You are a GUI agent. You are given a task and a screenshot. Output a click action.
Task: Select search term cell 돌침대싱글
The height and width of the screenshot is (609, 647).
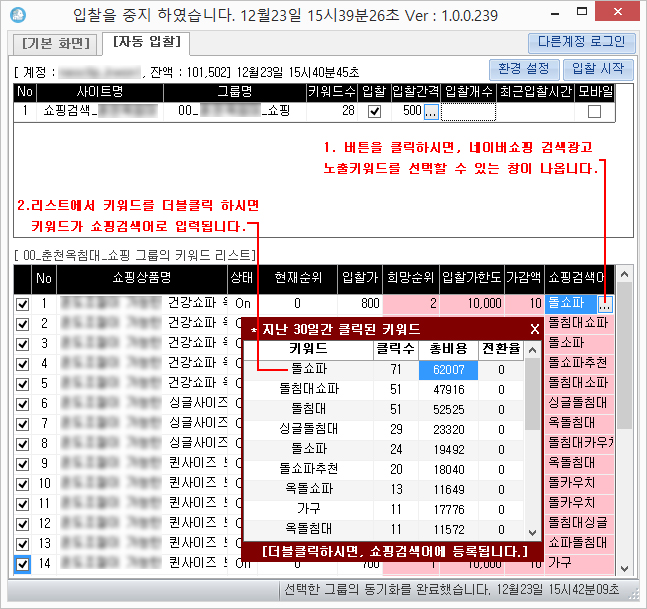coord(579,523)
